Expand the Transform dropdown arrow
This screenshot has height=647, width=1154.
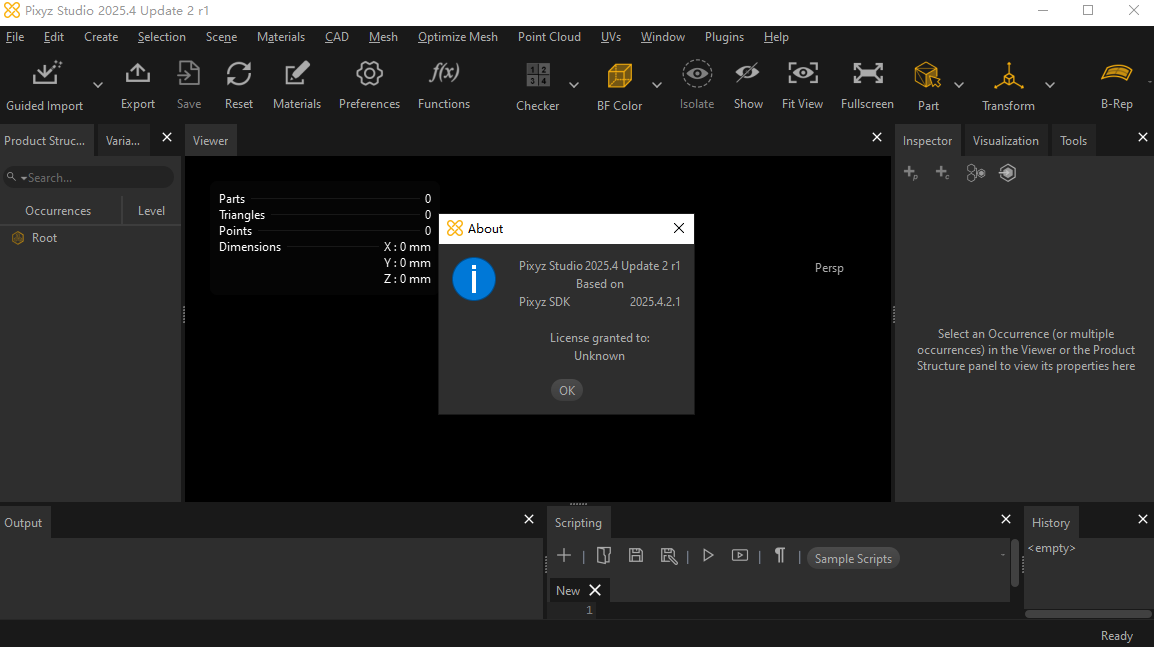coord(1050,85)
